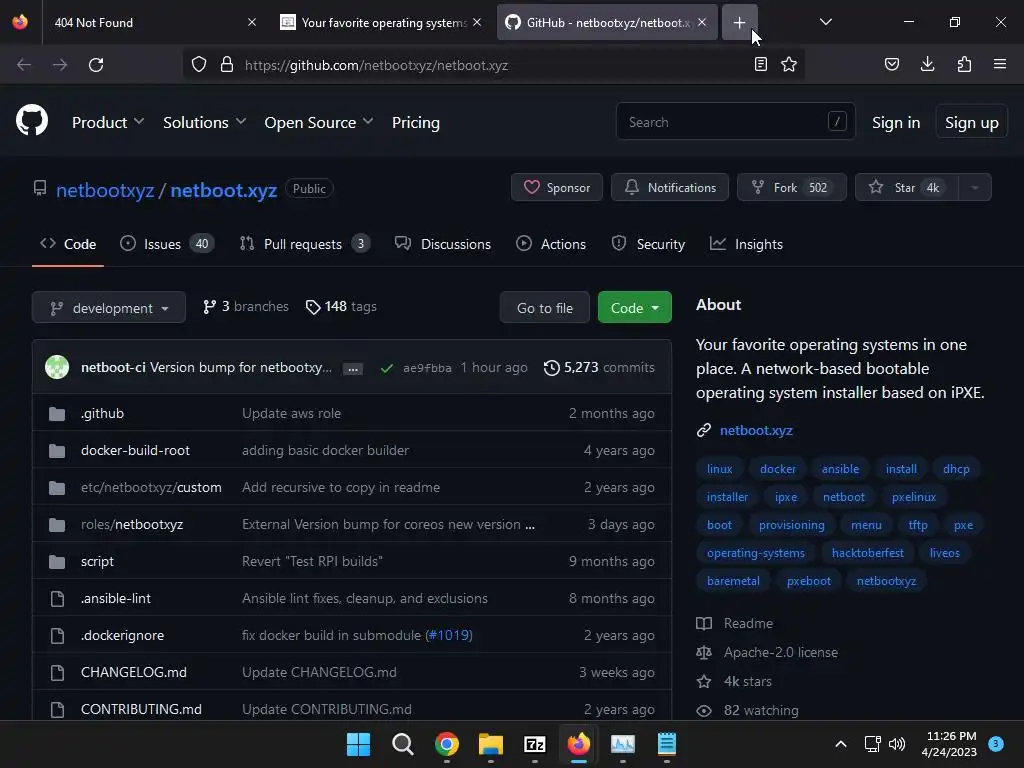Viewport: 1024px width, 768px height.
Task: View 3 branches link
Action: pos(246,306)
